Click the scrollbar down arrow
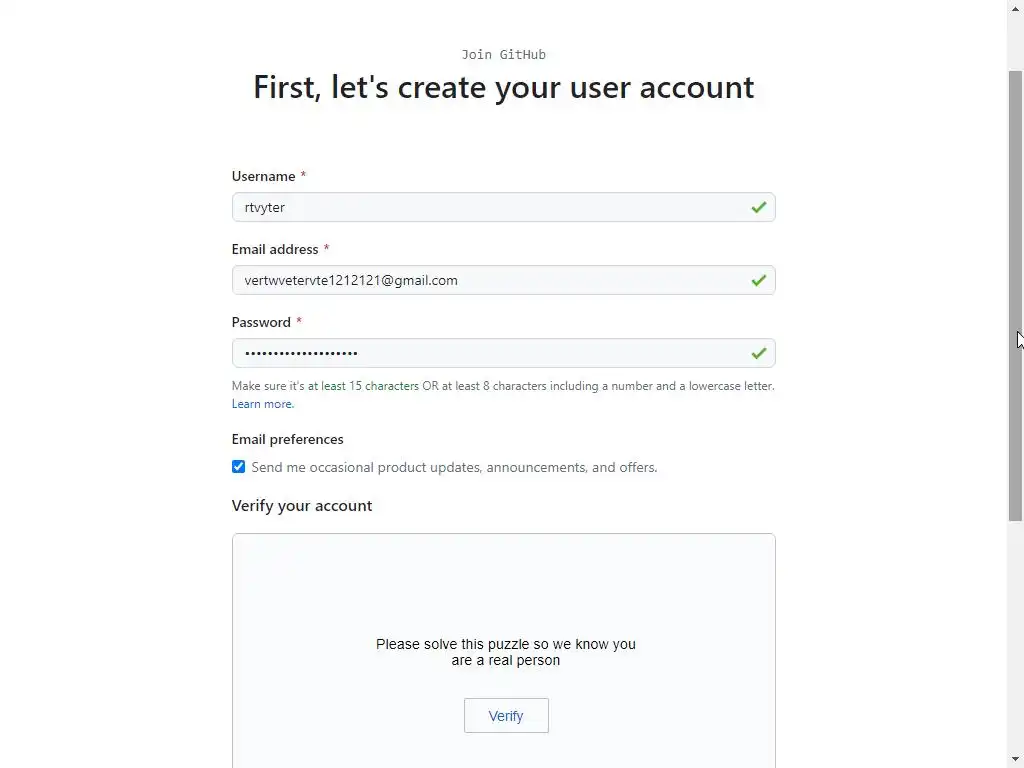This screenshot has width=1024, height=768. [1015, 759]
